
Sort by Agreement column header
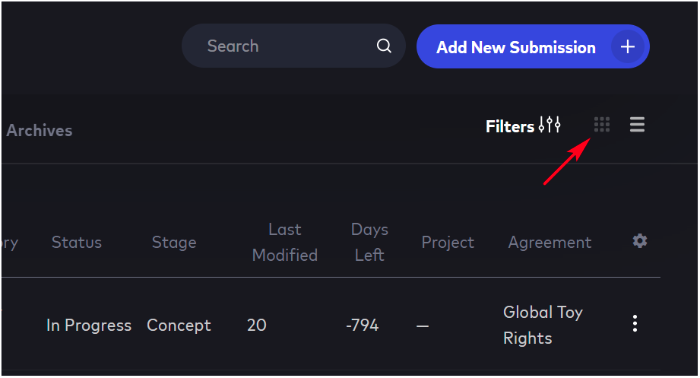click(550, 242)
